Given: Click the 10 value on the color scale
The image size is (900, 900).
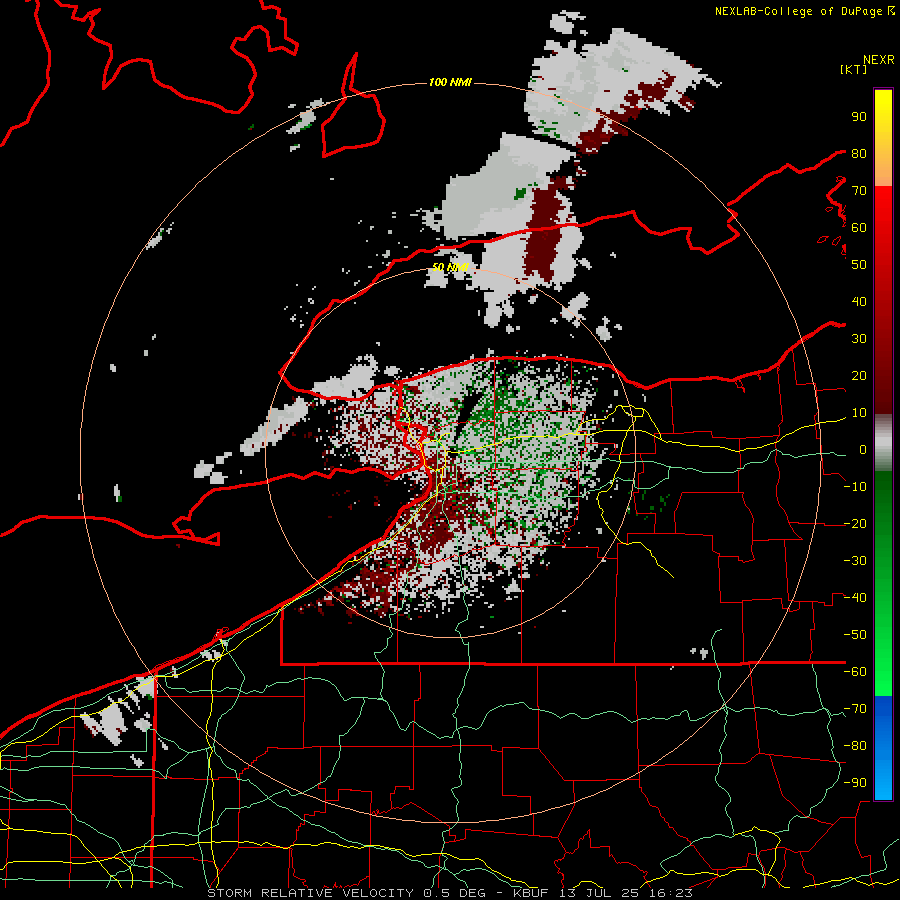Looking at the screenshot, I should coord(859,412).
